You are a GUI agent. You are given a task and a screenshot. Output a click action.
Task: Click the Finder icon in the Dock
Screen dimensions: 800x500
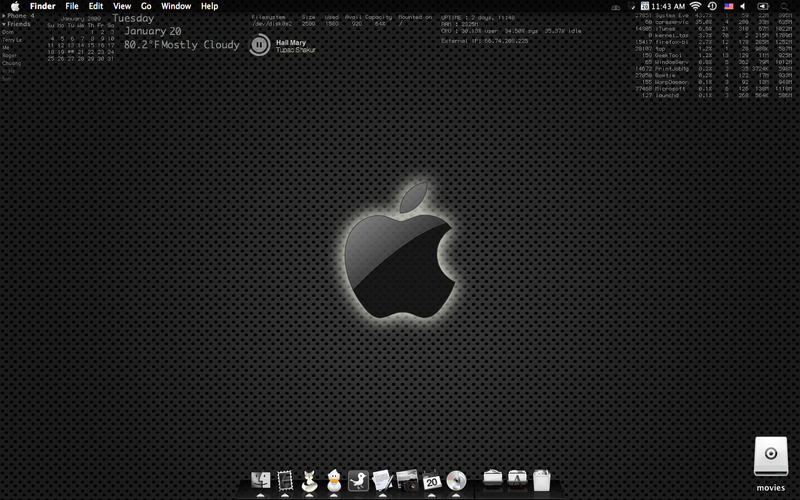[261, 480]
